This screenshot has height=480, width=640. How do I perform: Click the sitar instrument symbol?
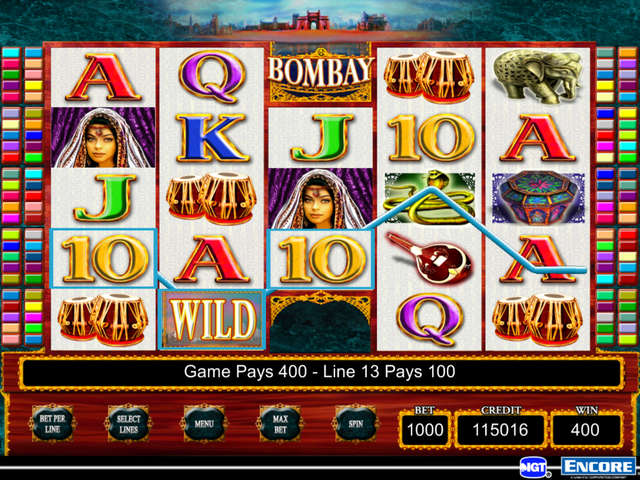click(x=429, y=258)
